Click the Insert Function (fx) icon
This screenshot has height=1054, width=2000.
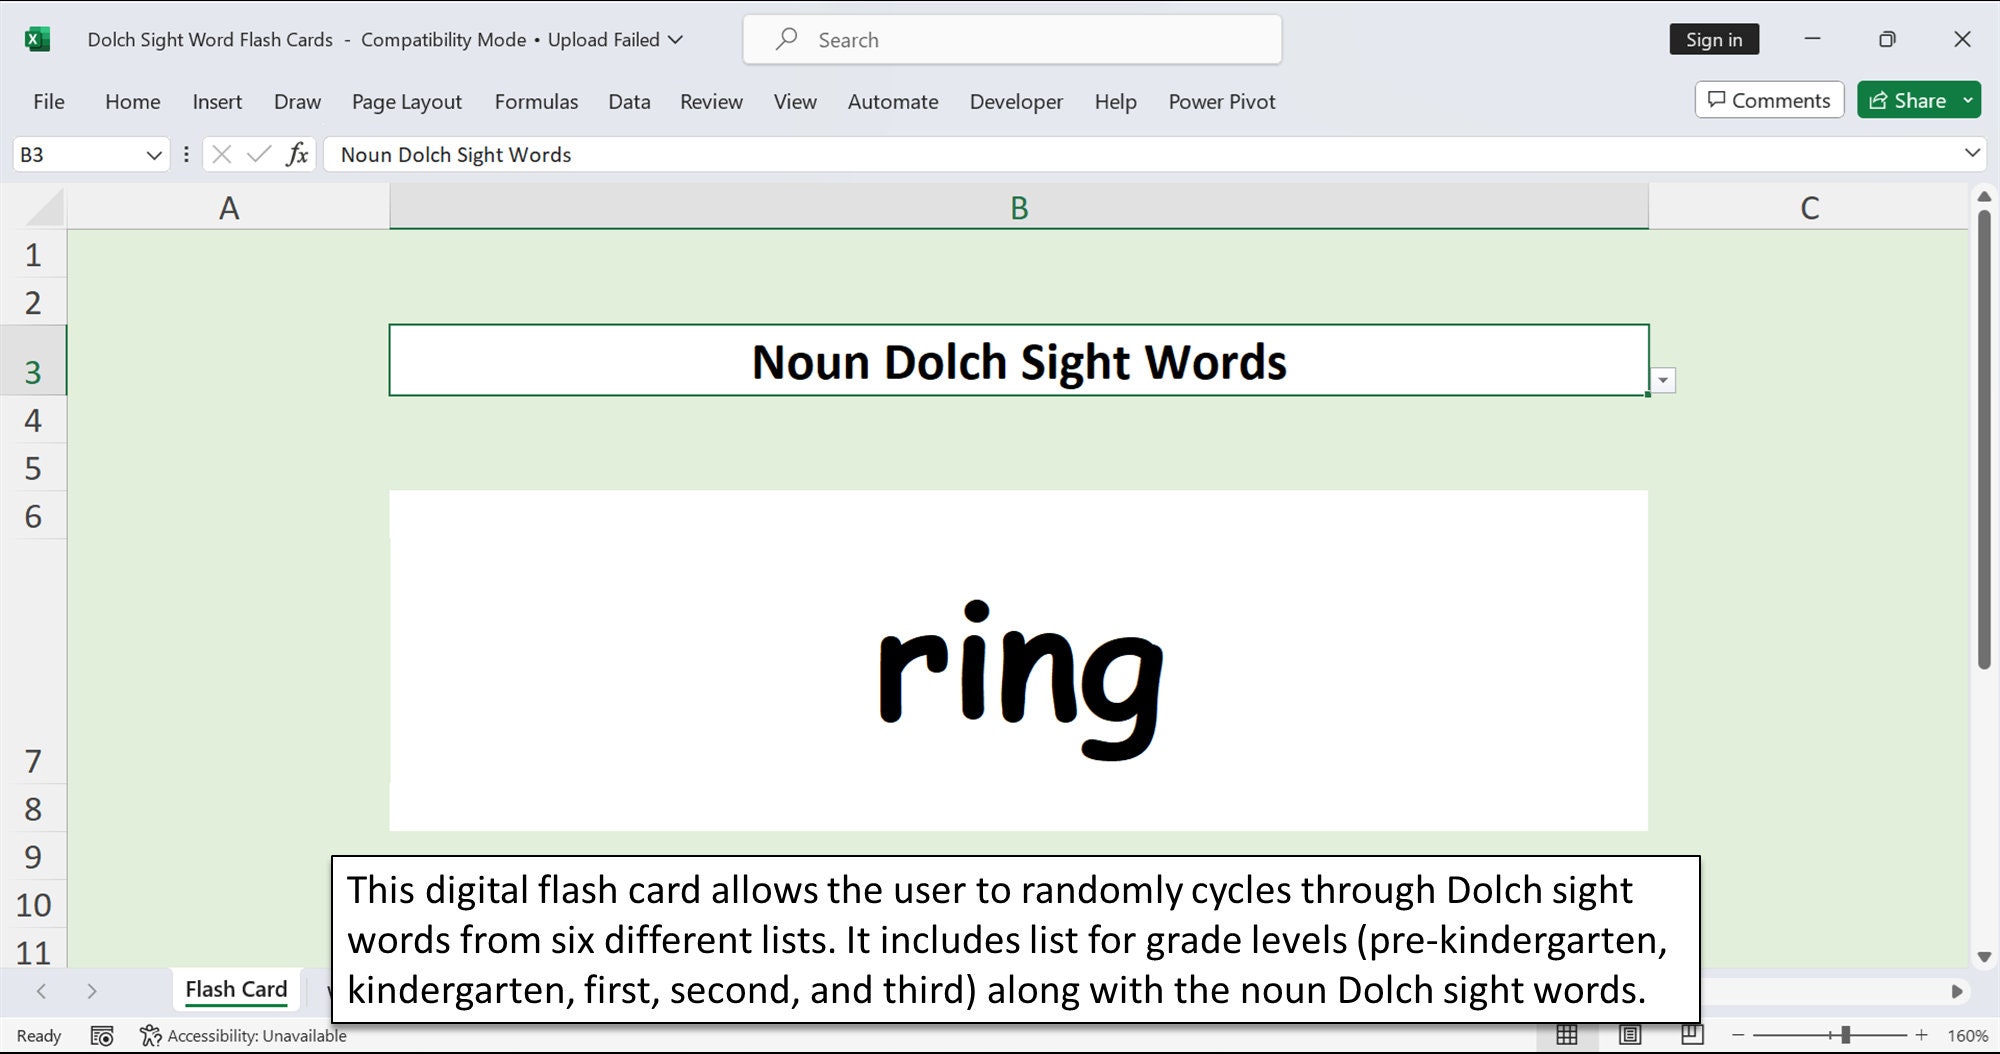[x=295, y=155]
